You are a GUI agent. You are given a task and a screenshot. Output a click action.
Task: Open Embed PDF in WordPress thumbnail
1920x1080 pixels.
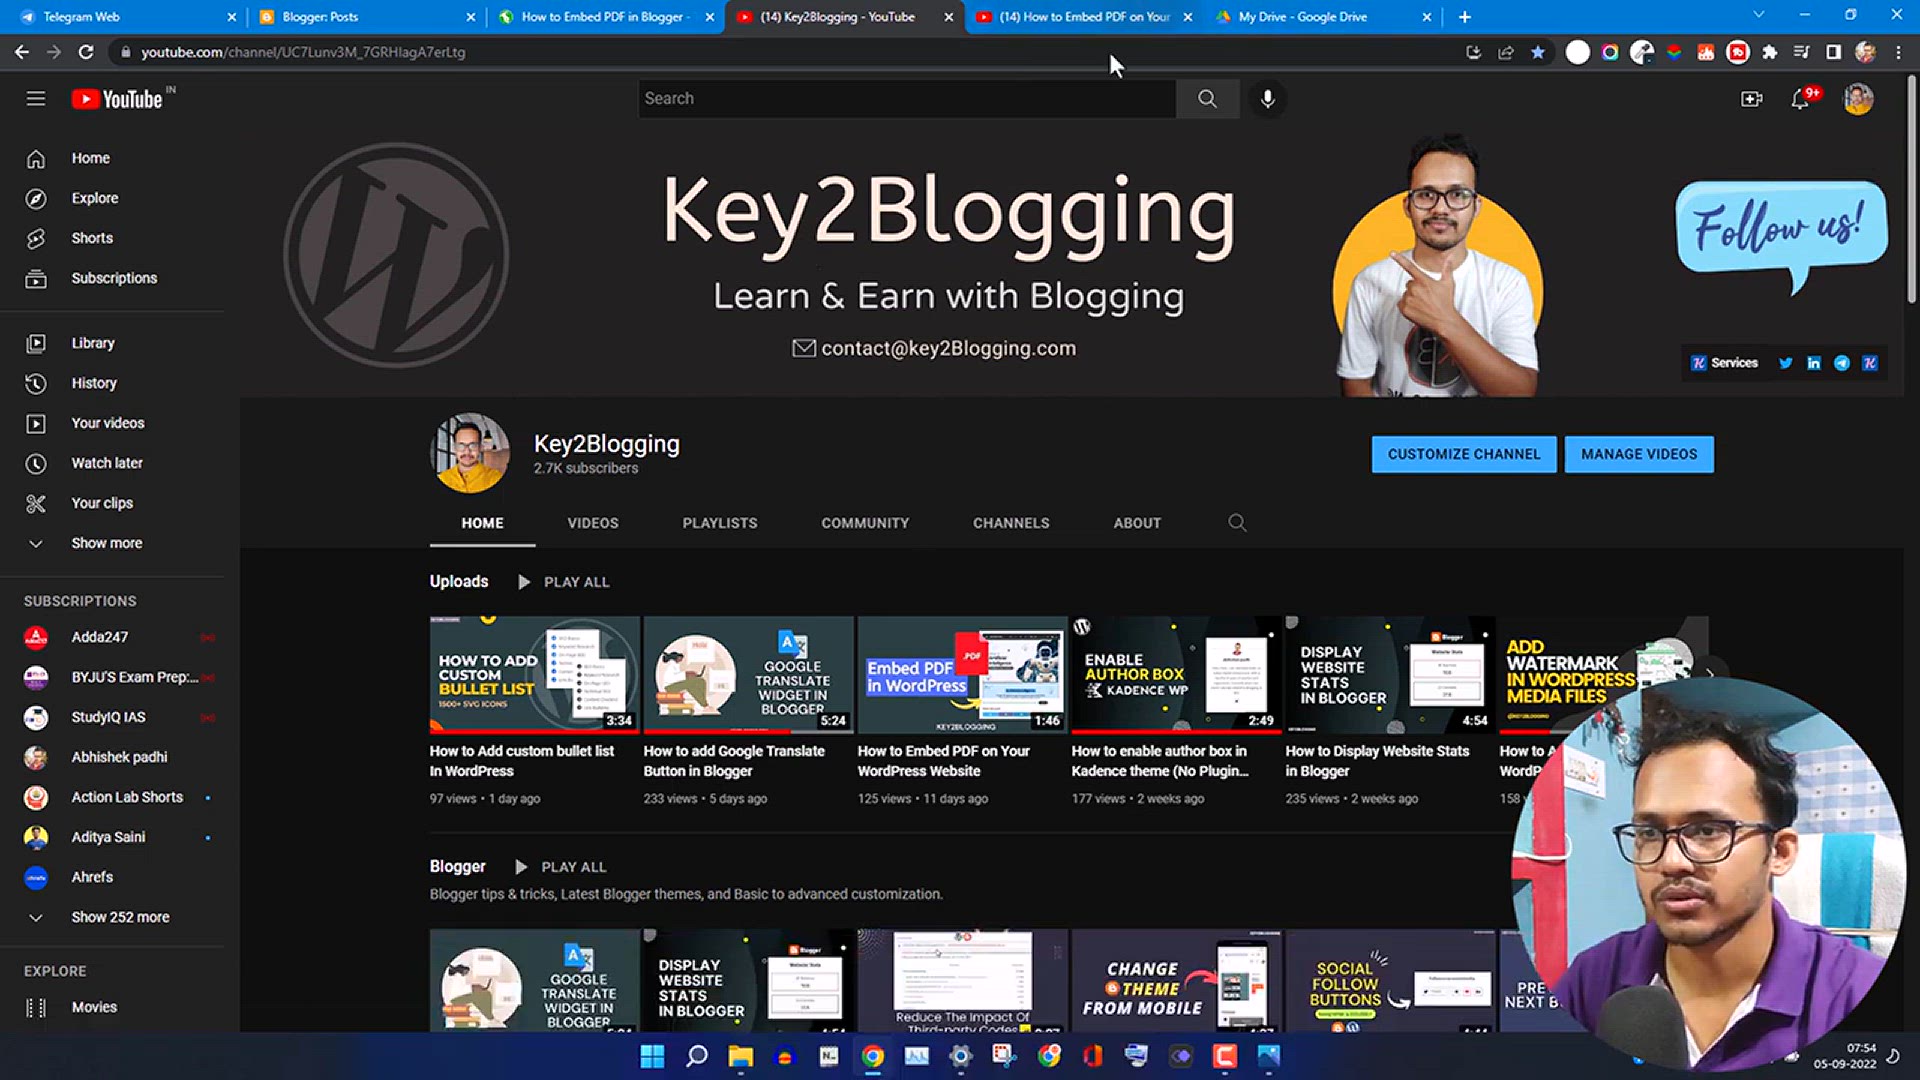click(x=962, y=675)
